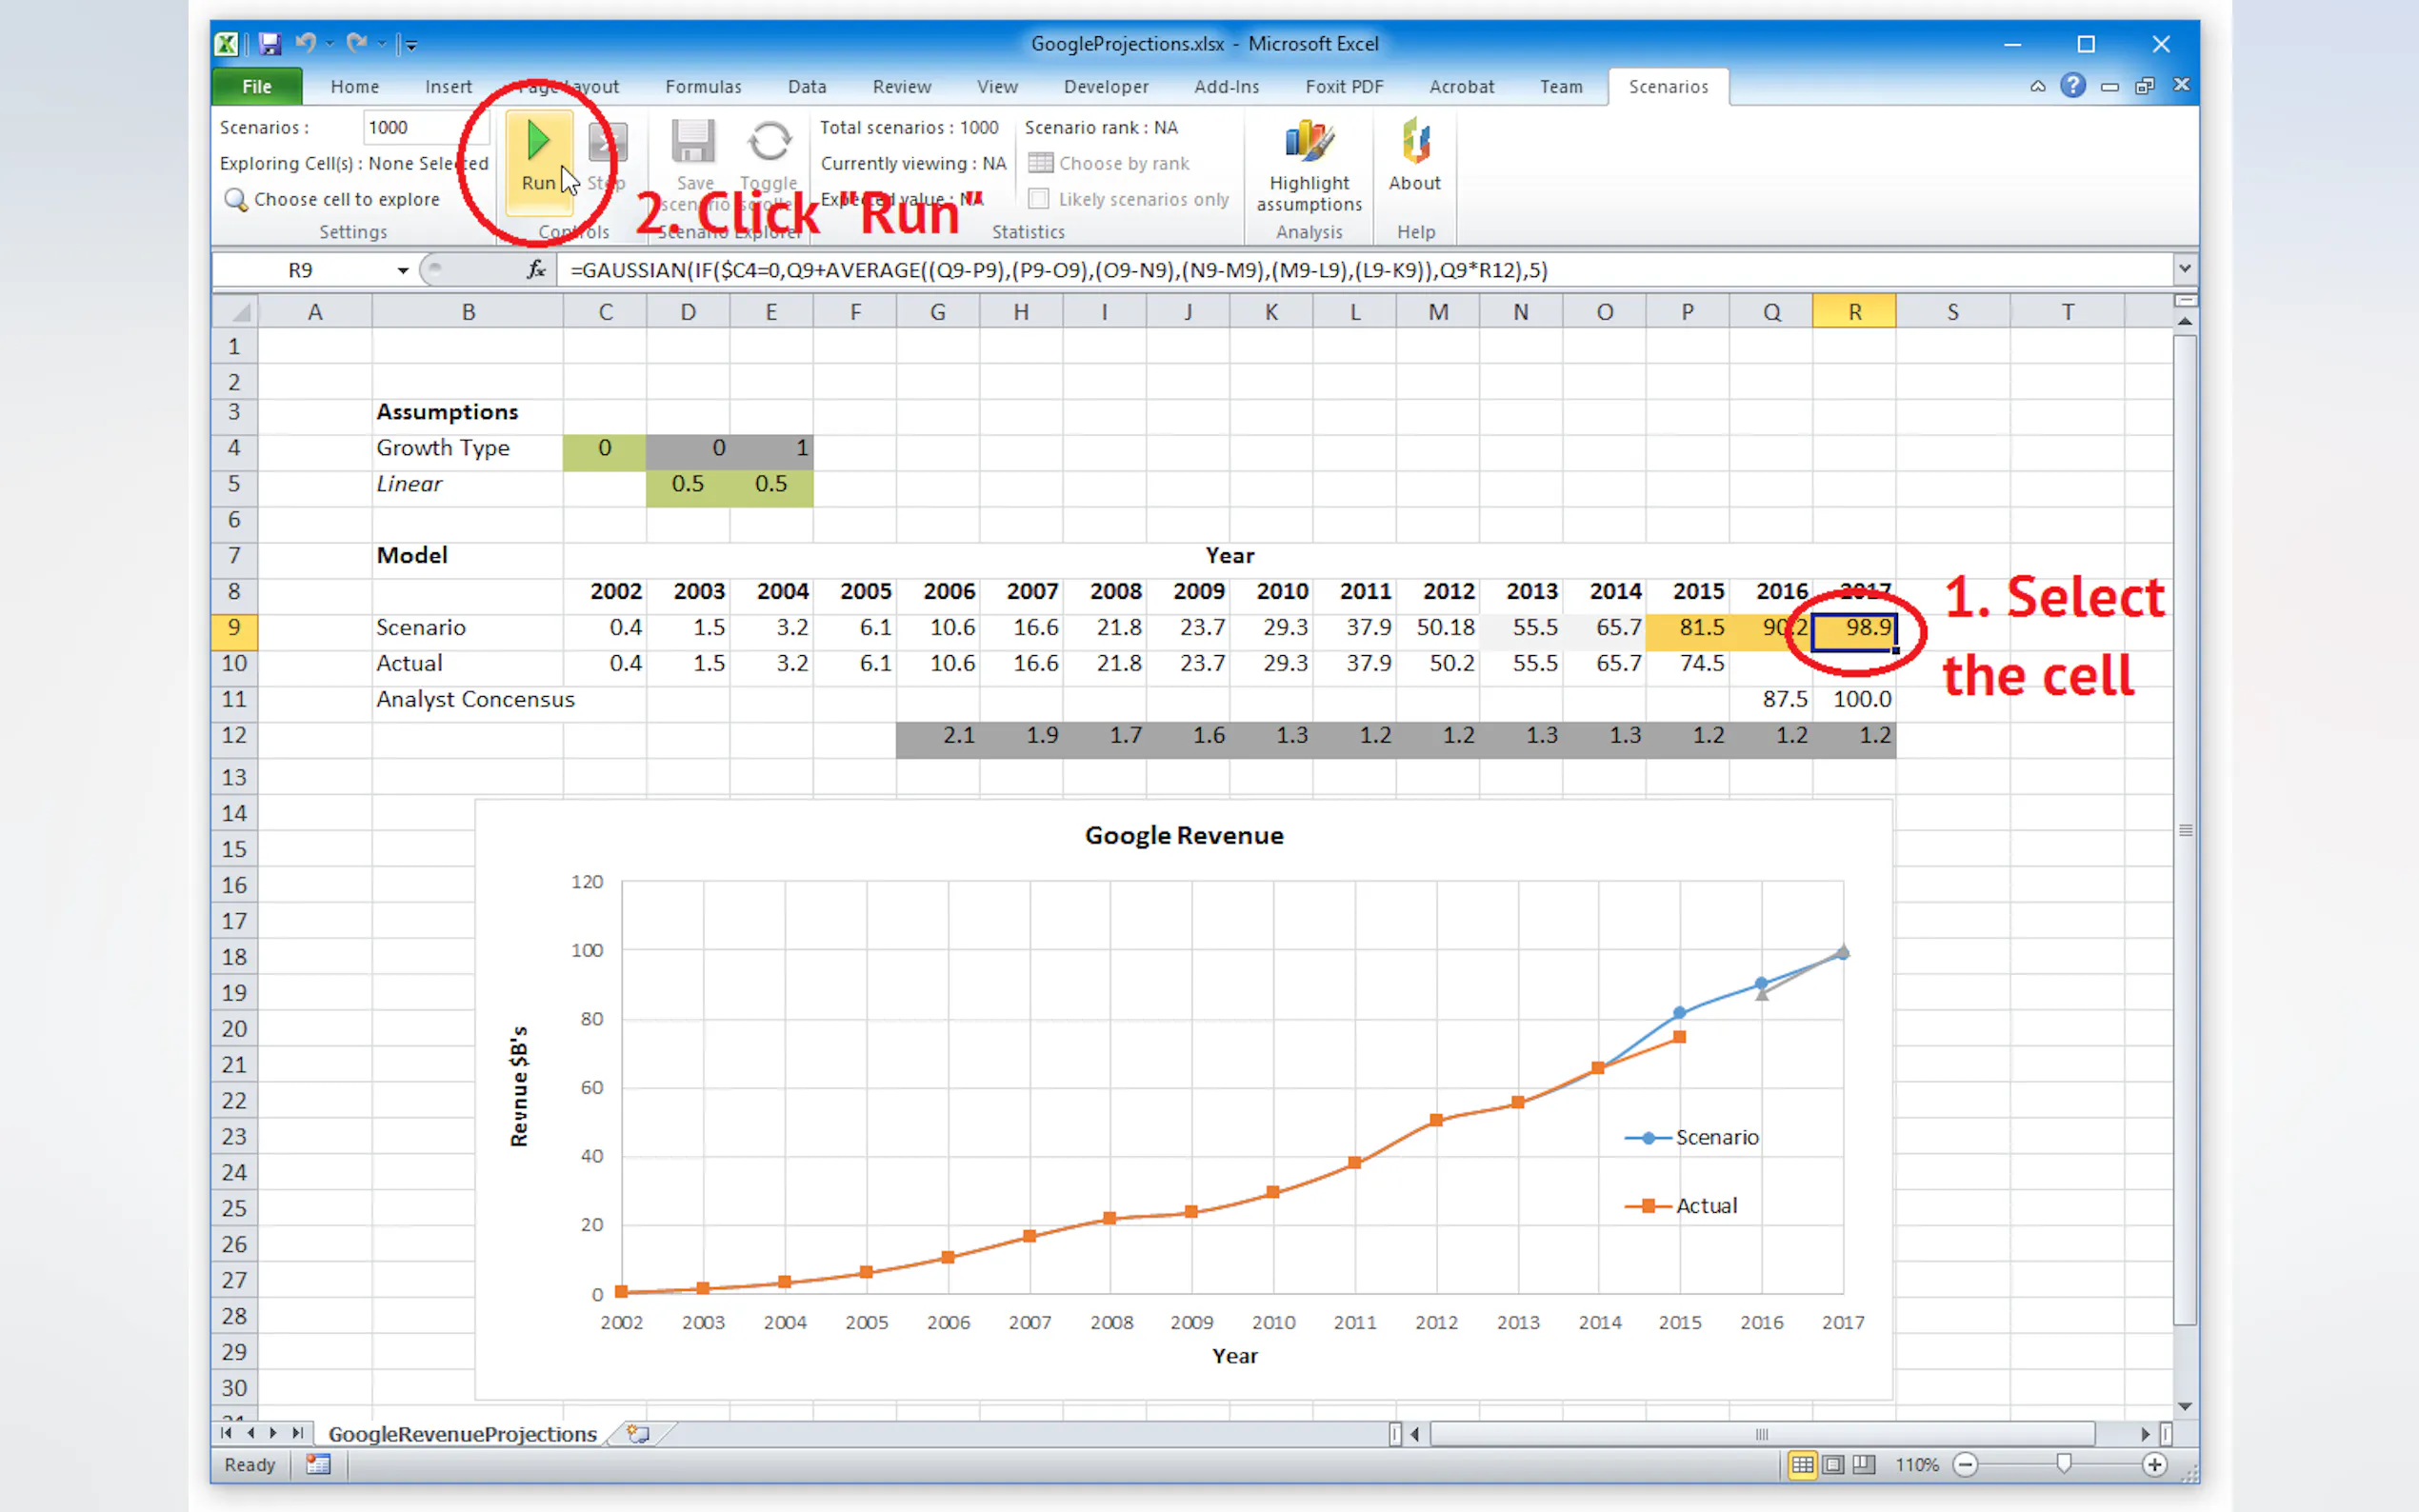Enable Likely scenarios only checkbox
Screen dimensions: 2419x1512
1039,199
